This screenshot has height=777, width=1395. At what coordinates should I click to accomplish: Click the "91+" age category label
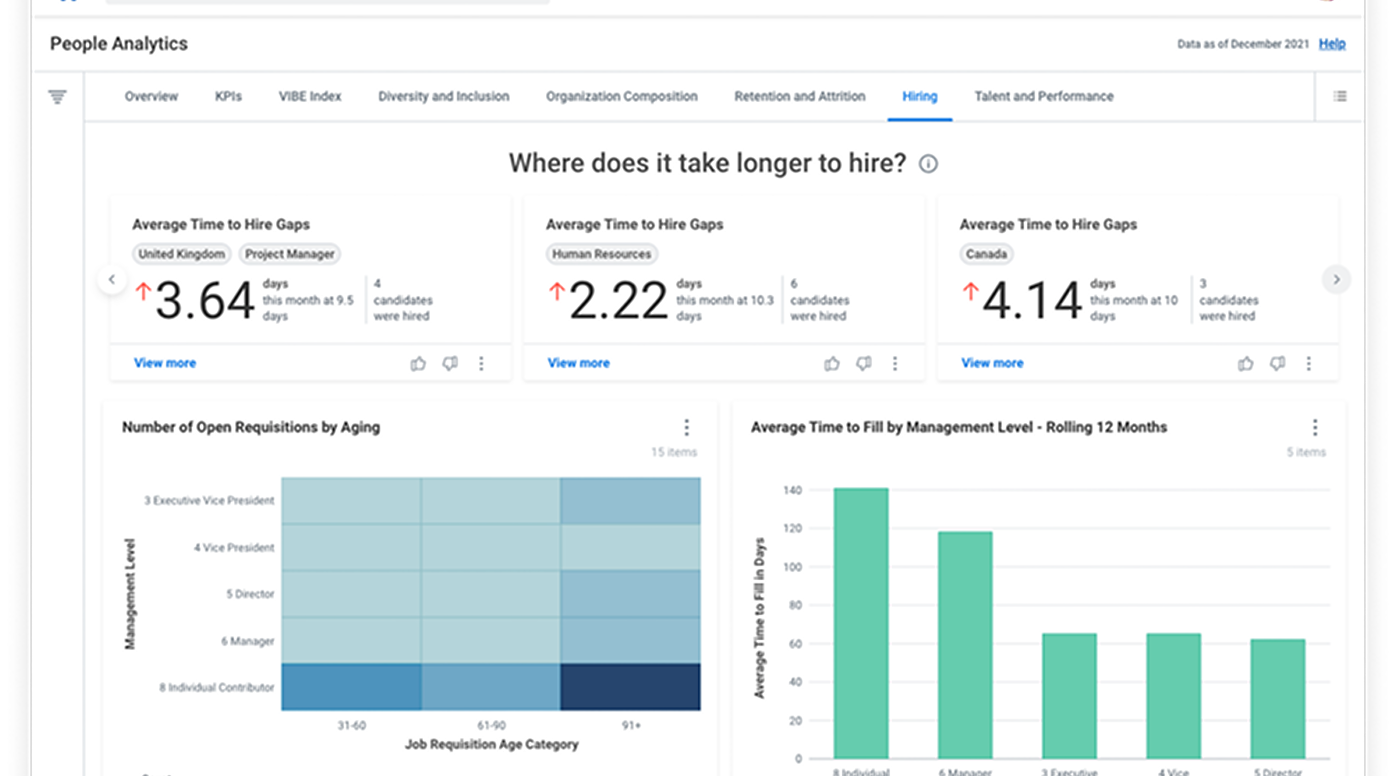pos(631,726)
